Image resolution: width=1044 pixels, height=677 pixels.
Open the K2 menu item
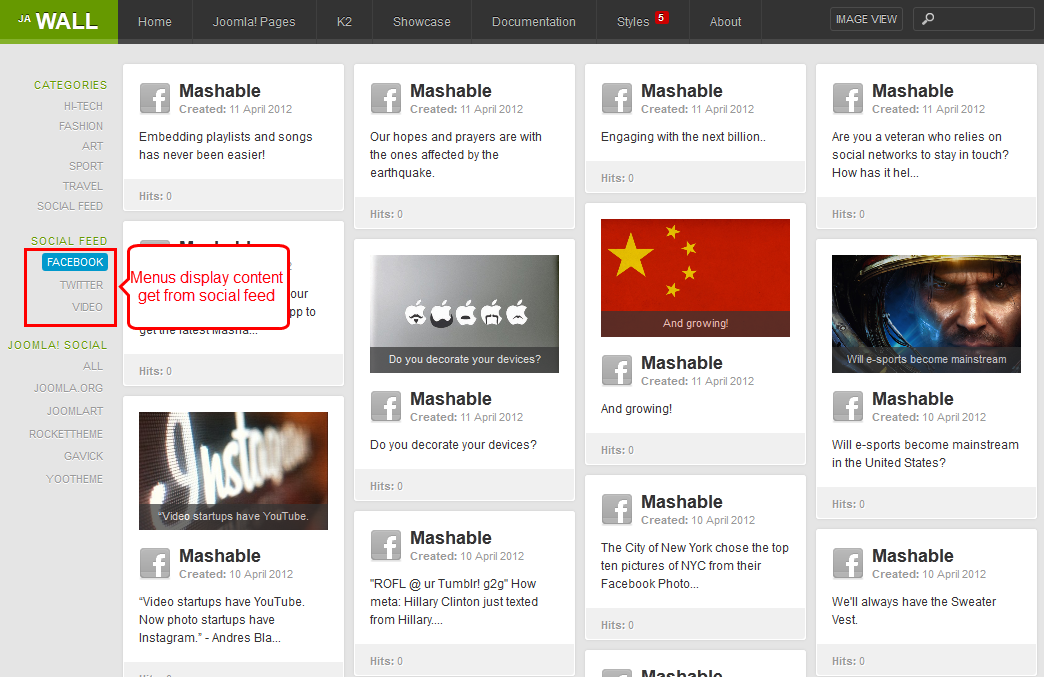coord(344,21)
